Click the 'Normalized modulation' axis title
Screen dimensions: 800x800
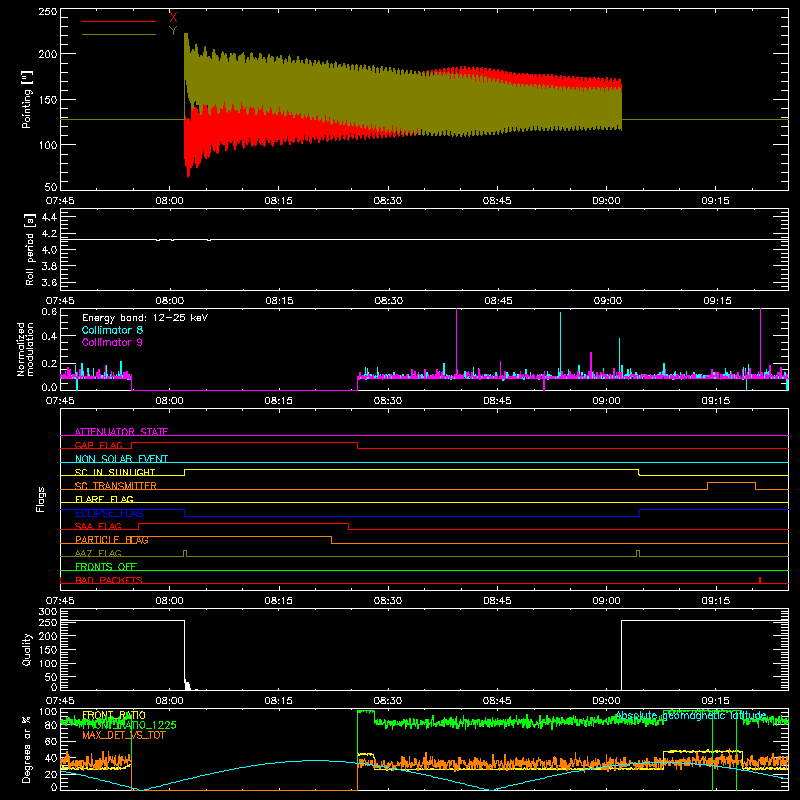click(25, 349)
